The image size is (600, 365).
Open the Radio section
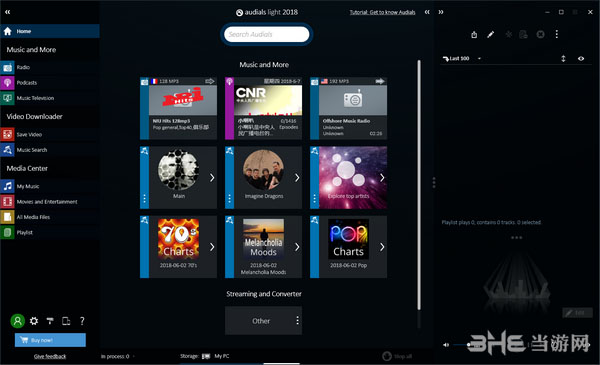tap(50, 67)
